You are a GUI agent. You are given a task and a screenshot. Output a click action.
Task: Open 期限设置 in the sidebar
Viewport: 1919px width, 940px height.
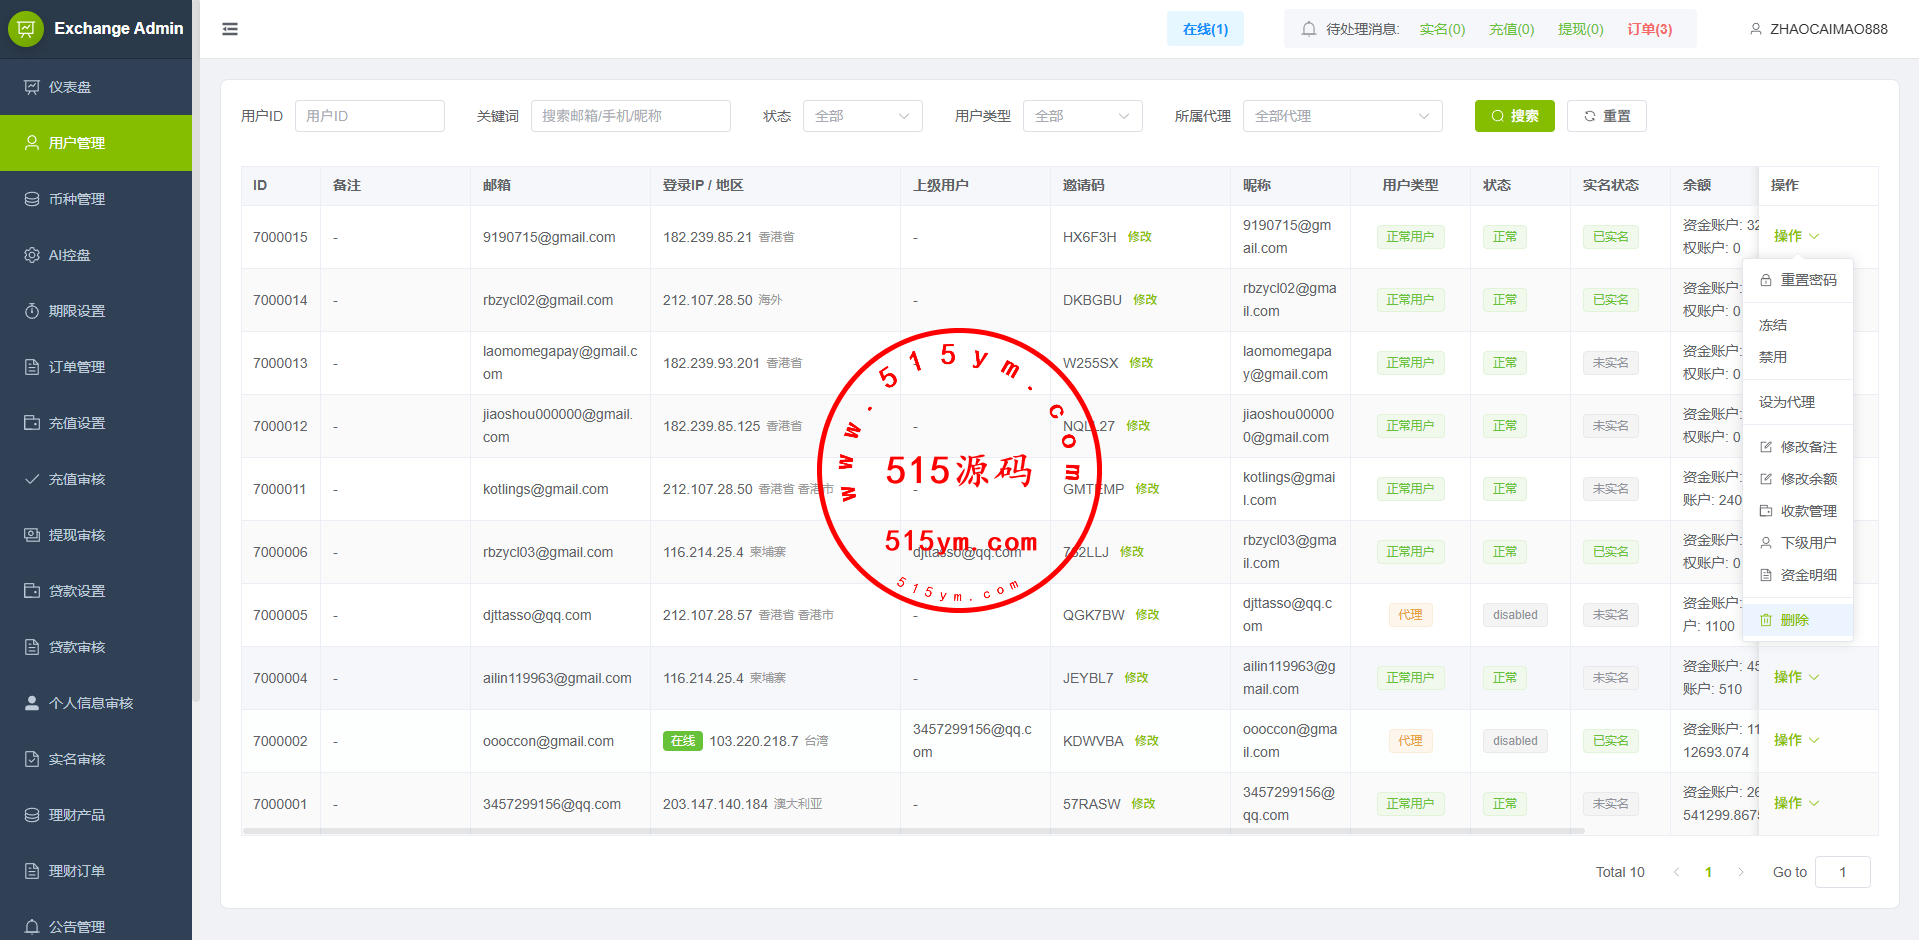(76, 311)
